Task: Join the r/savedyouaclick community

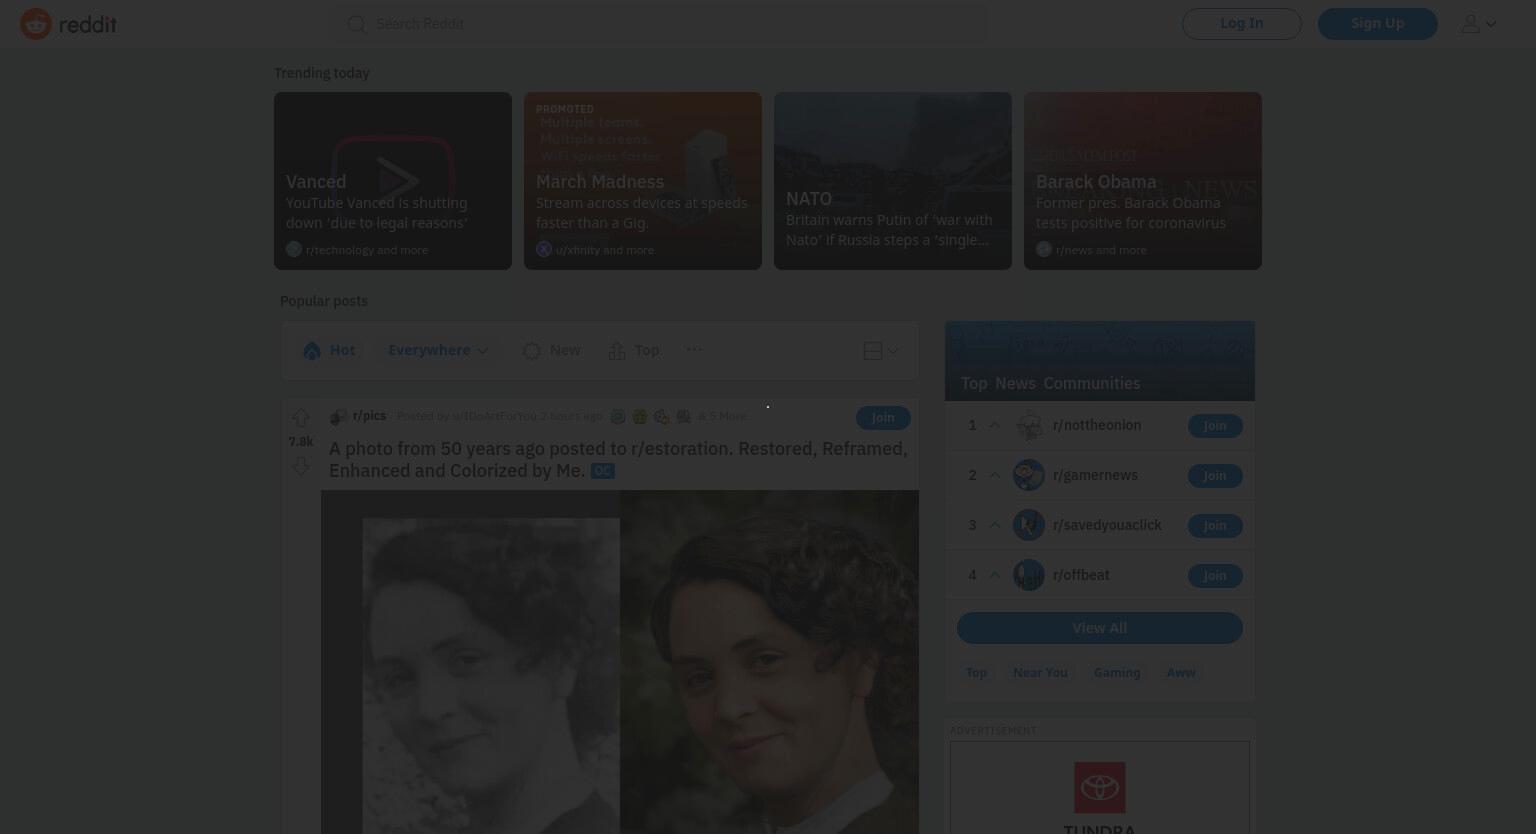Action: 1215,526
